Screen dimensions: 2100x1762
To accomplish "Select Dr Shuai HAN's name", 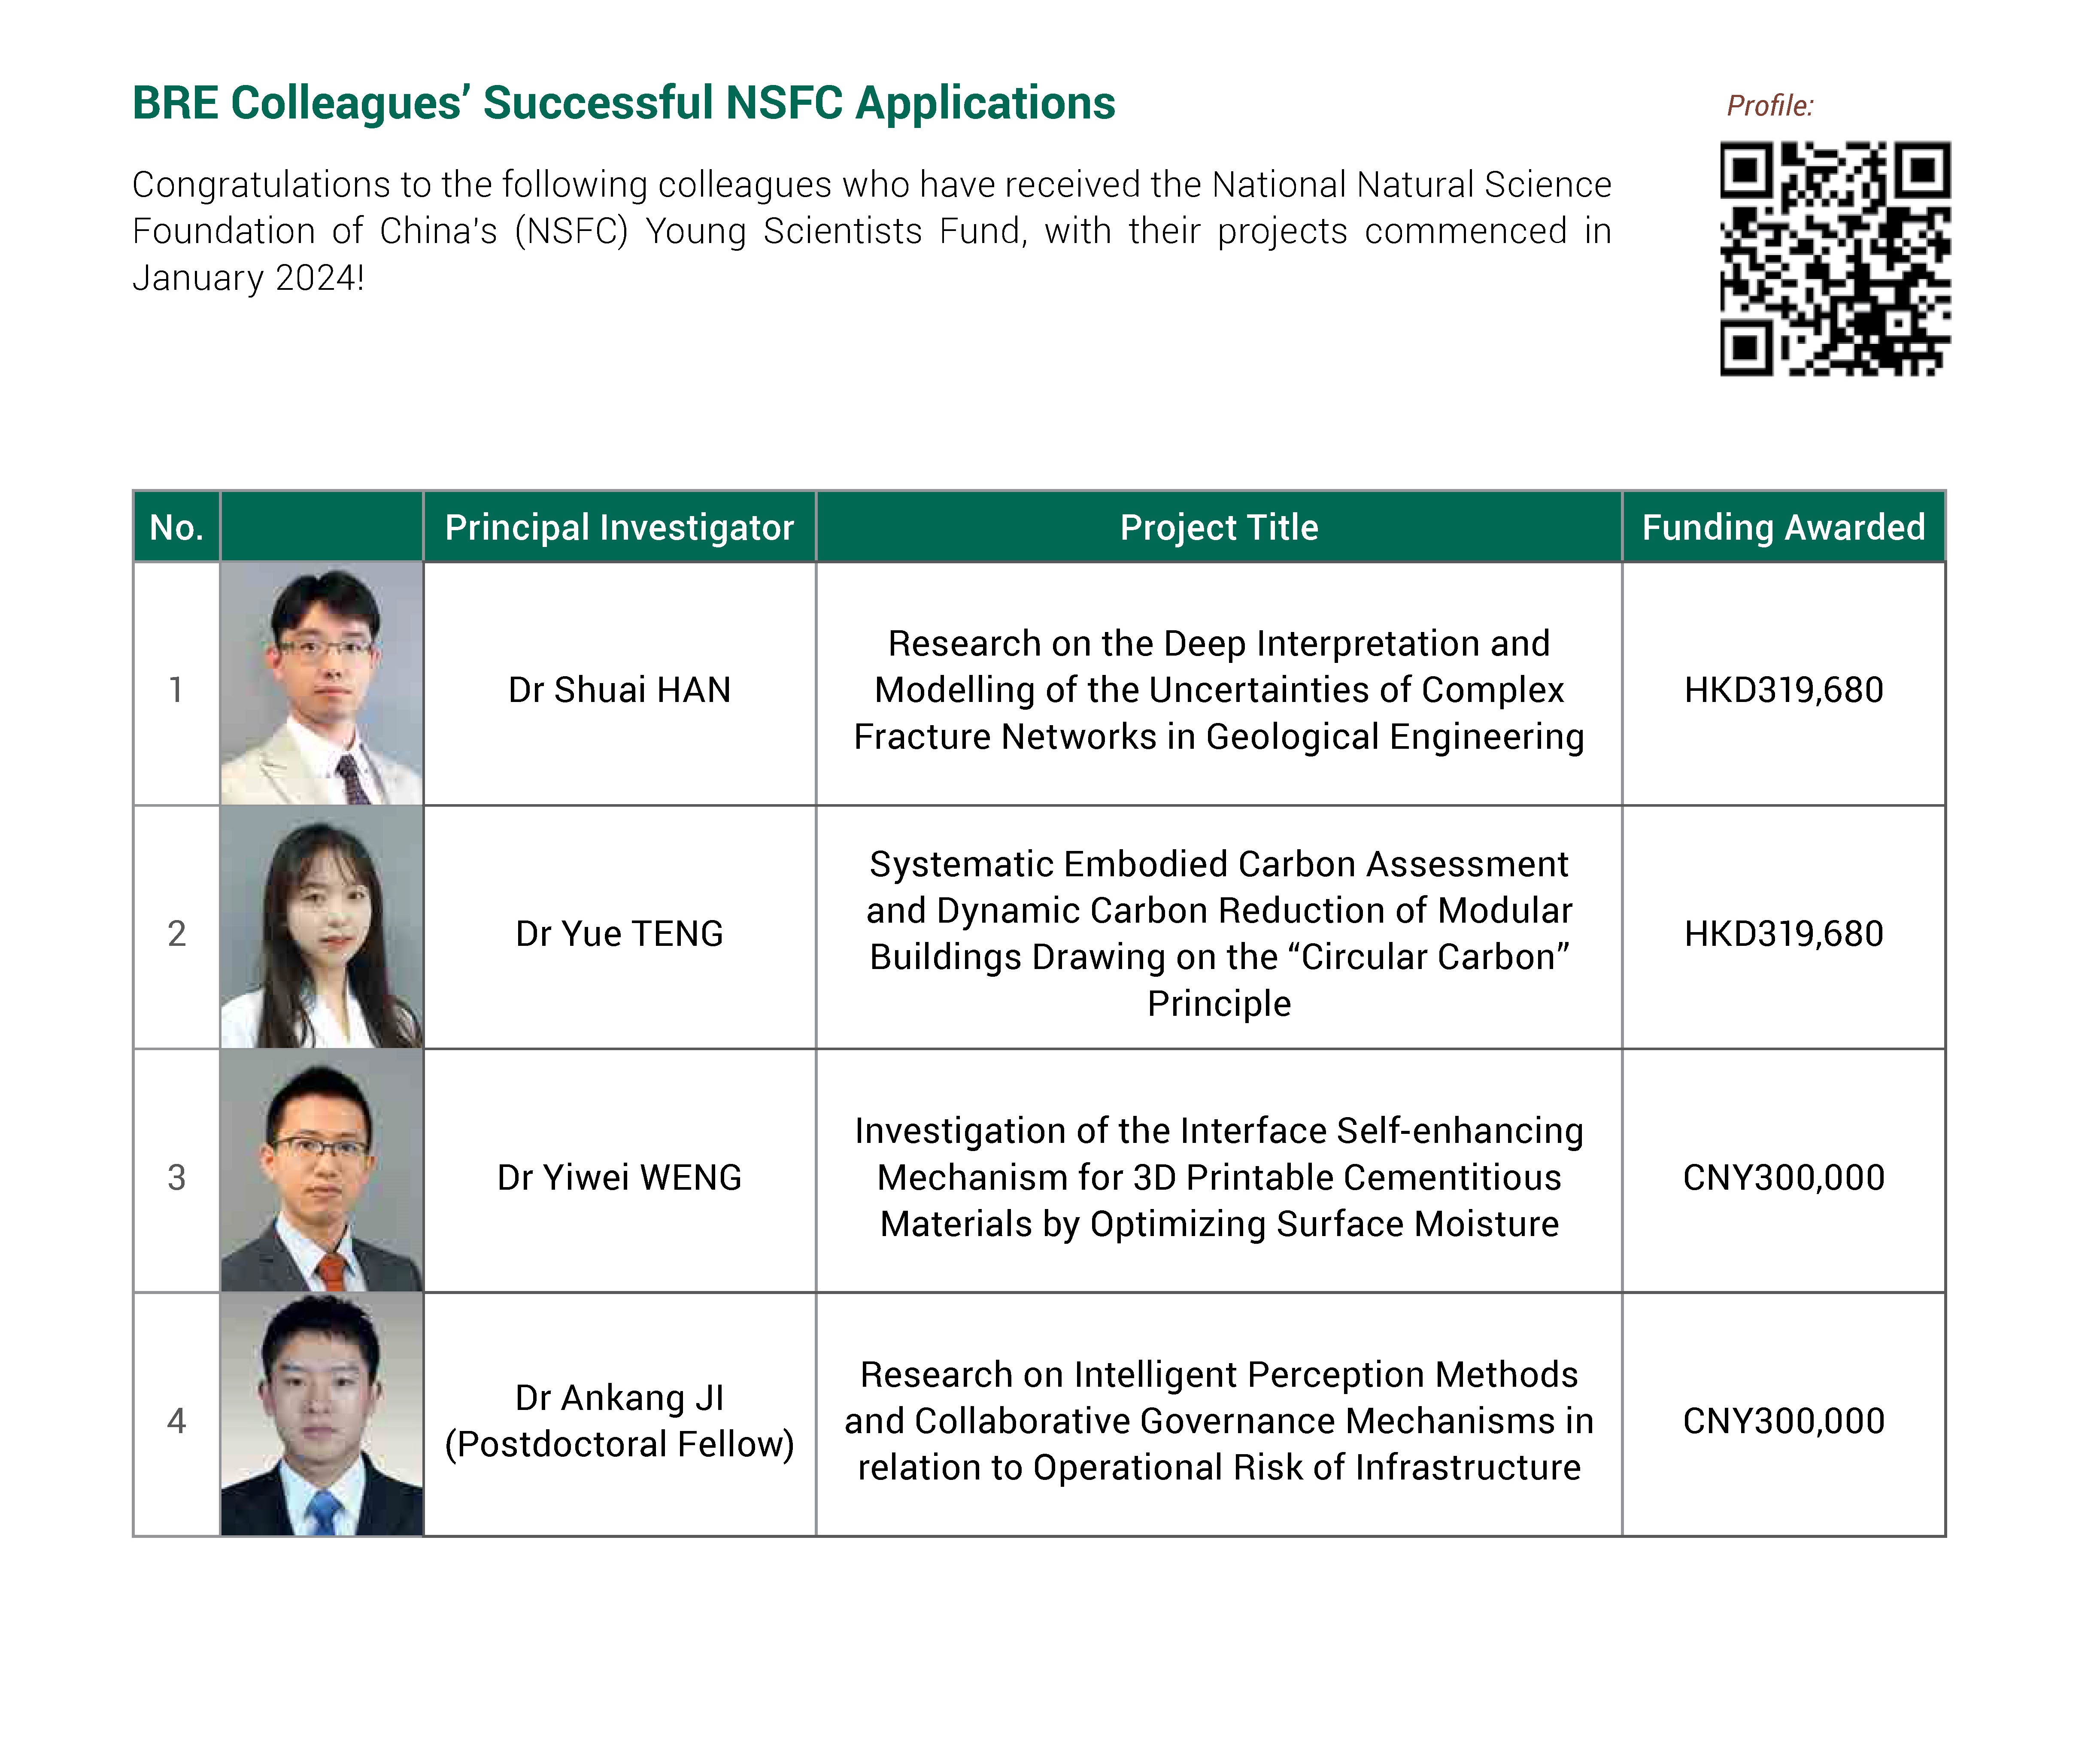I will tap(622, 690).
